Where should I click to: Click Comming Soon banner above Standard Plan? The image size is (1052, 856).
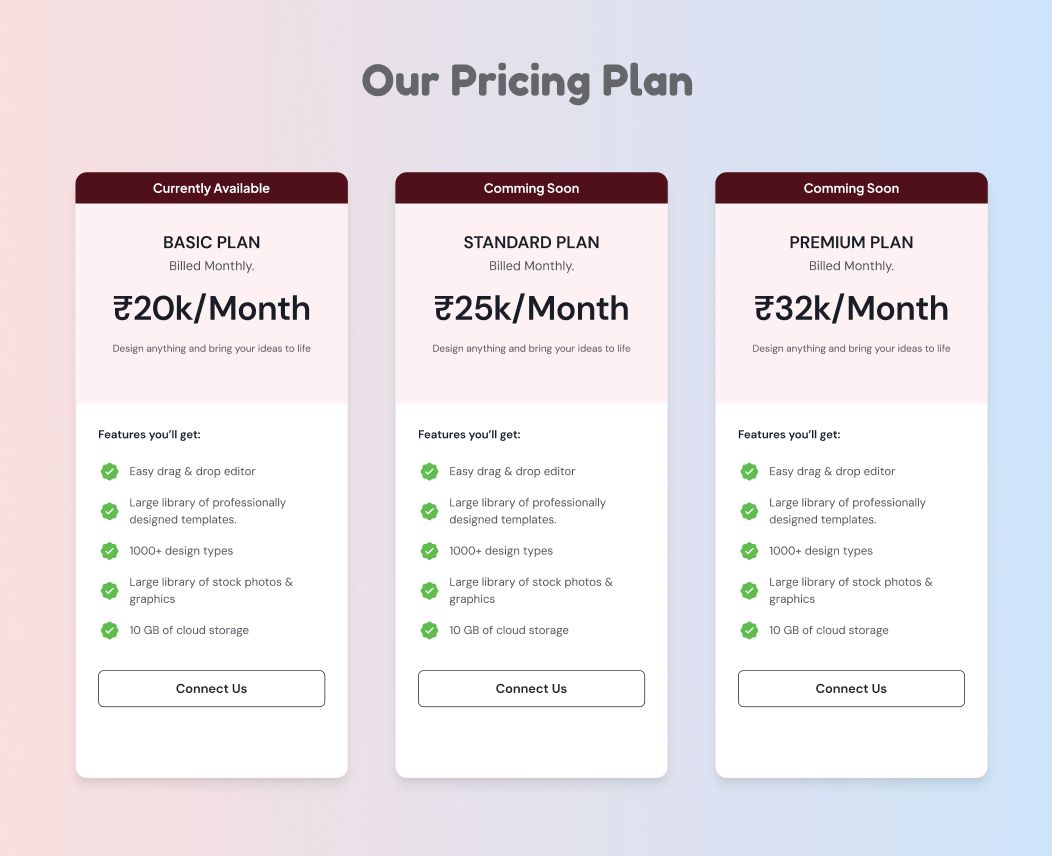point(531,188)
